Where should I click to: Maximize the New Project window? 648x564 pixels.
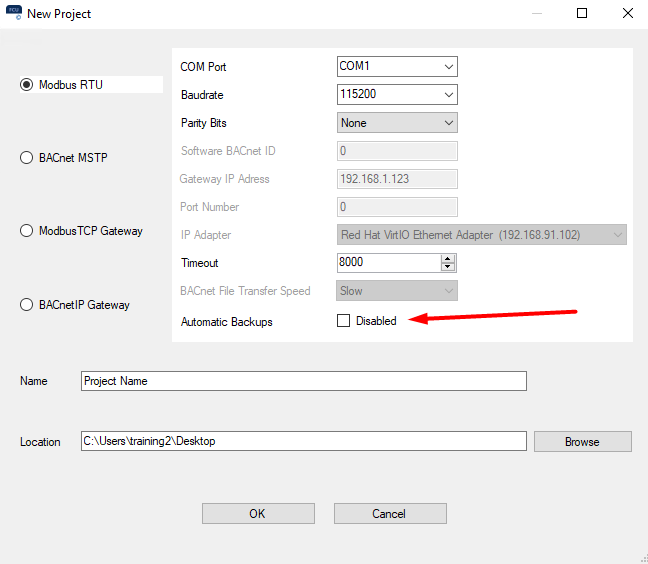[x=582, y=14]
